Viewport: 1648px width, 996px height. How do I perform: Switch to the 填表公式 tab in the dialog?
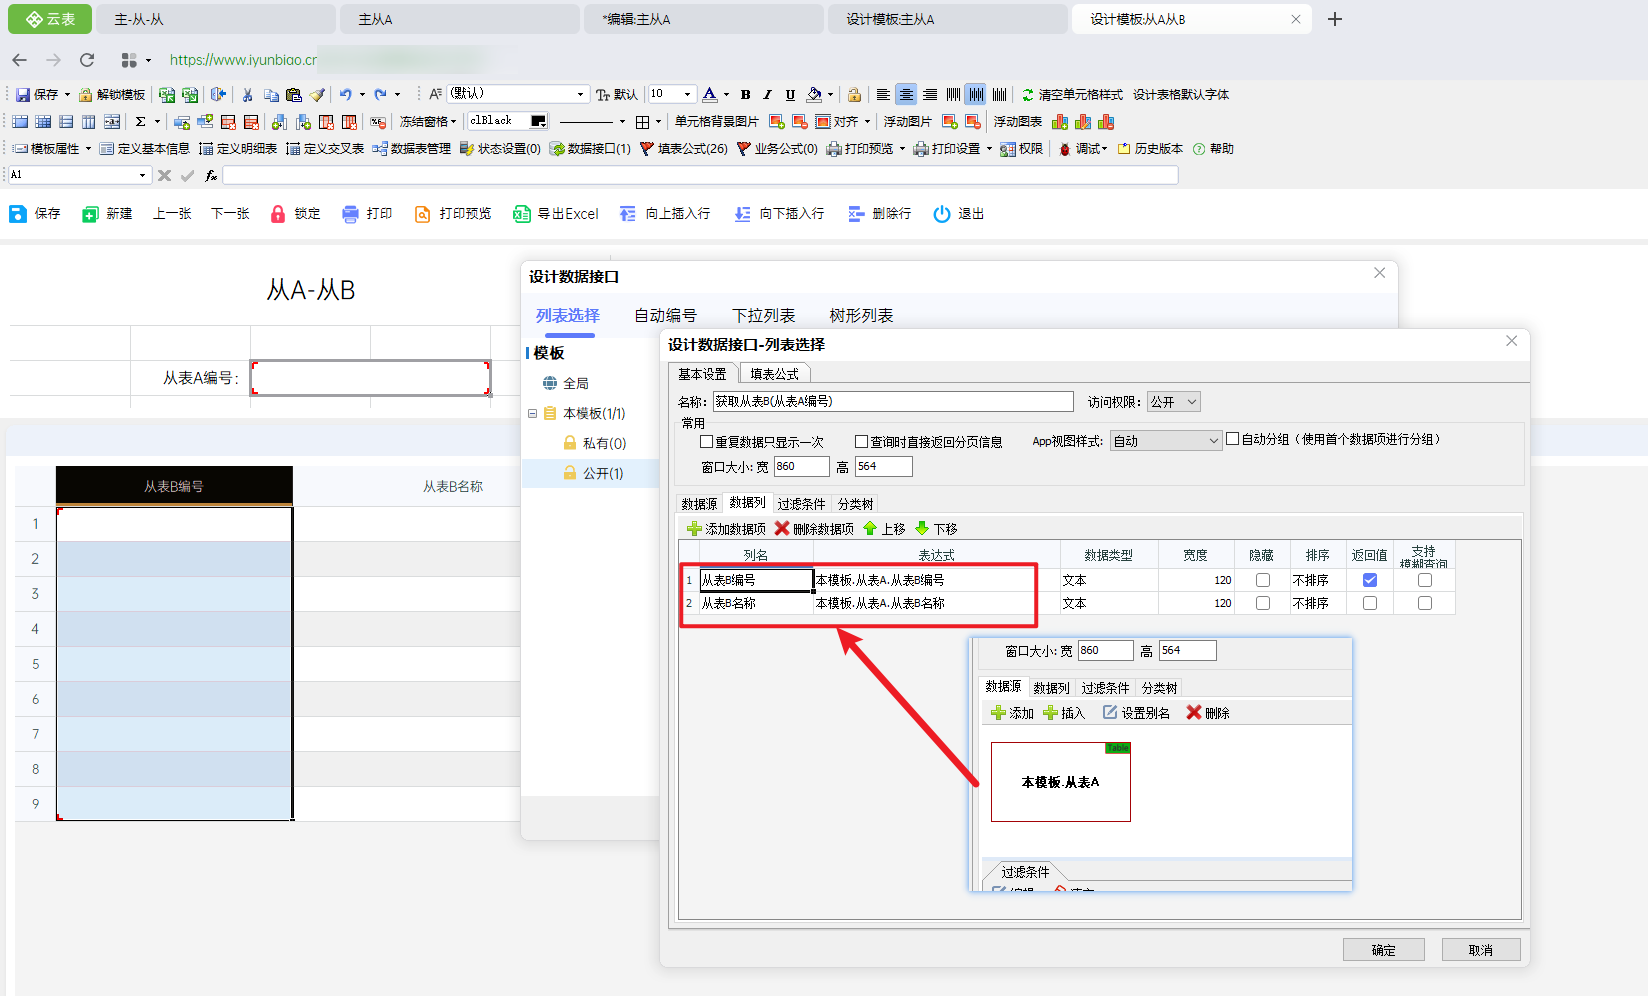[x=774, y=374]
